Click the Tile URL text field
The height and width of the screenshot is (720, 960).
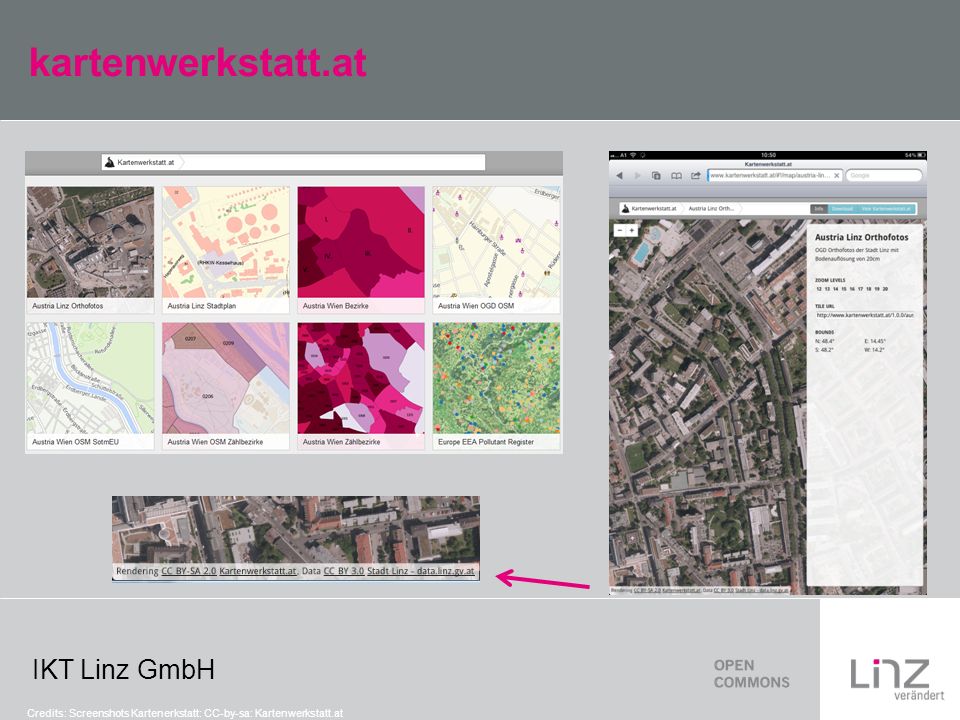tap(864, 315)
